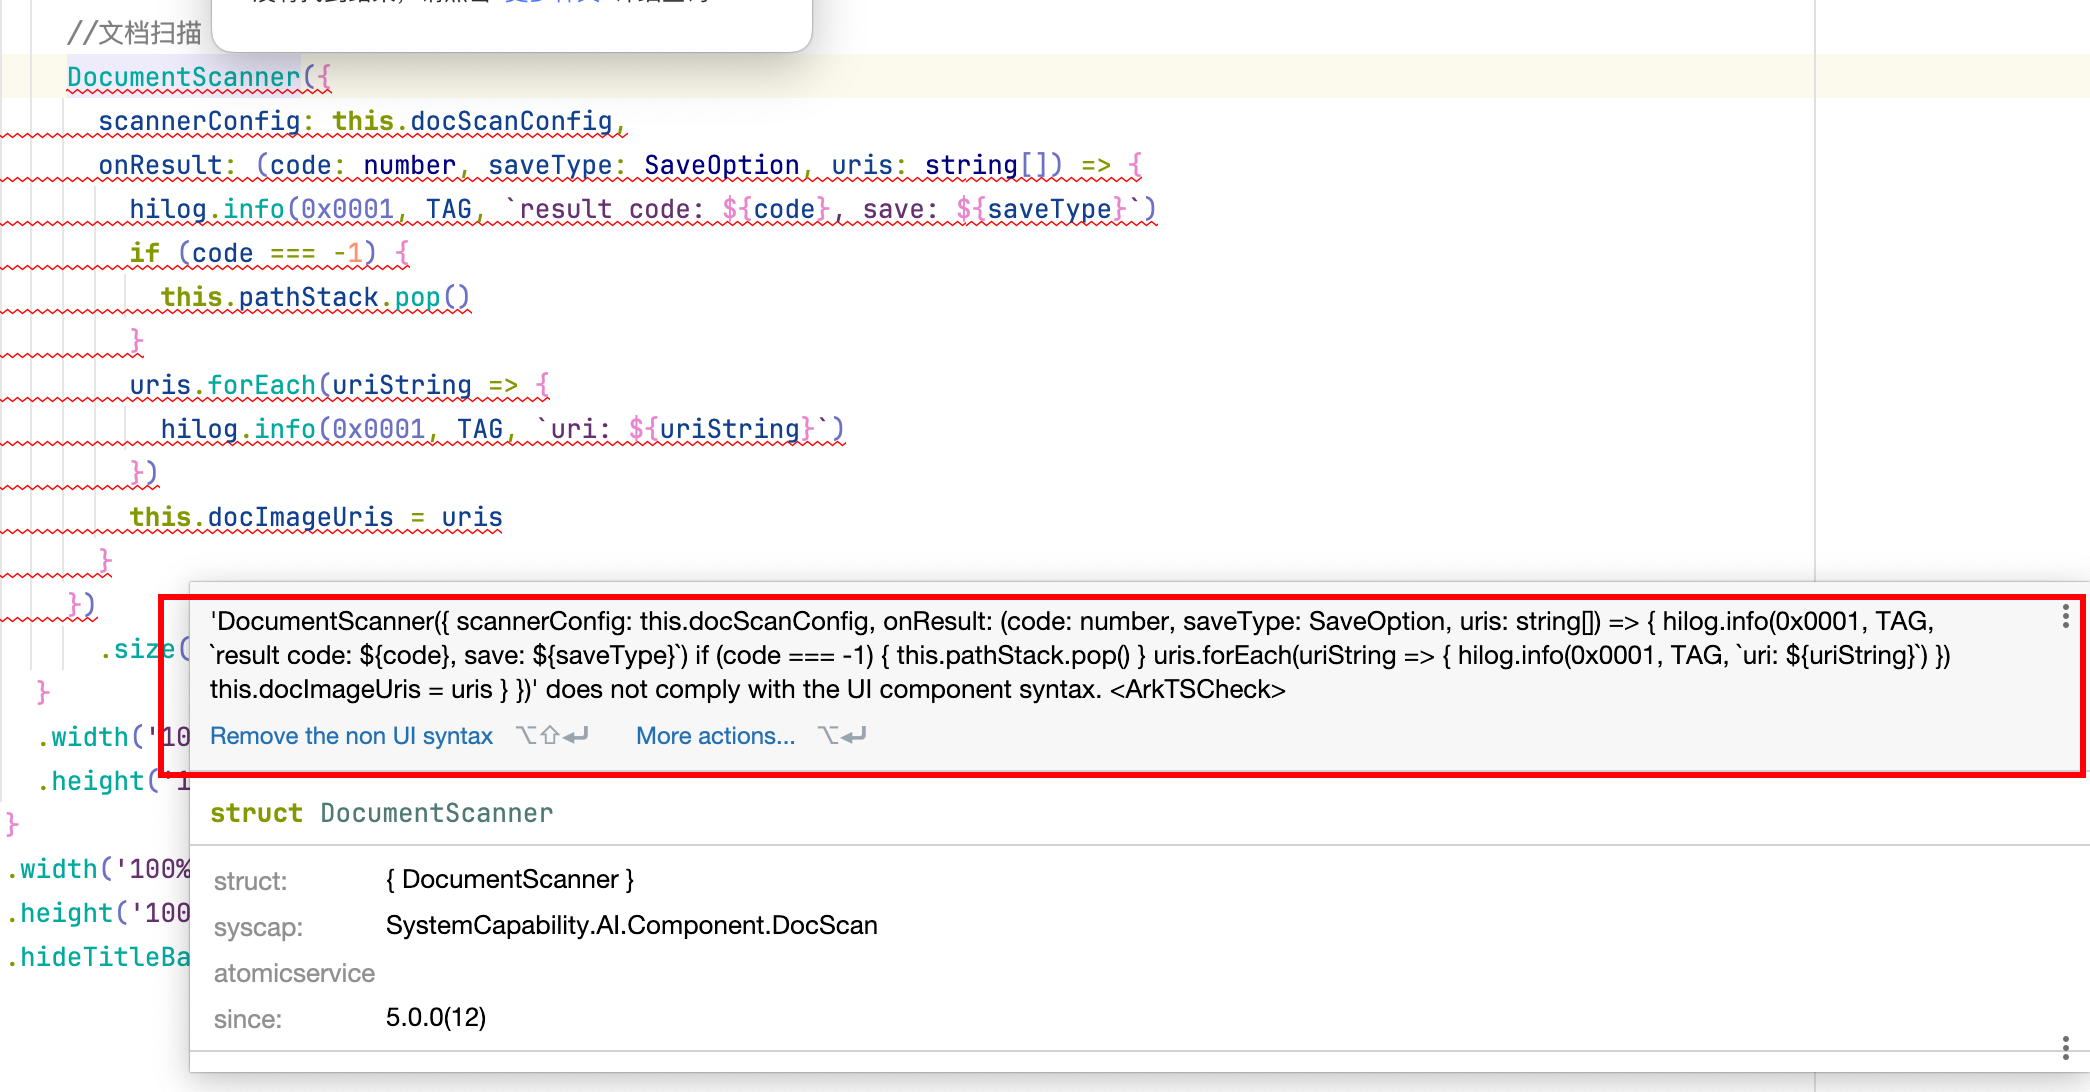Click the atomicservice label in the documentation
This screenshot has width=2090, height=1092.
click(293, 972)
